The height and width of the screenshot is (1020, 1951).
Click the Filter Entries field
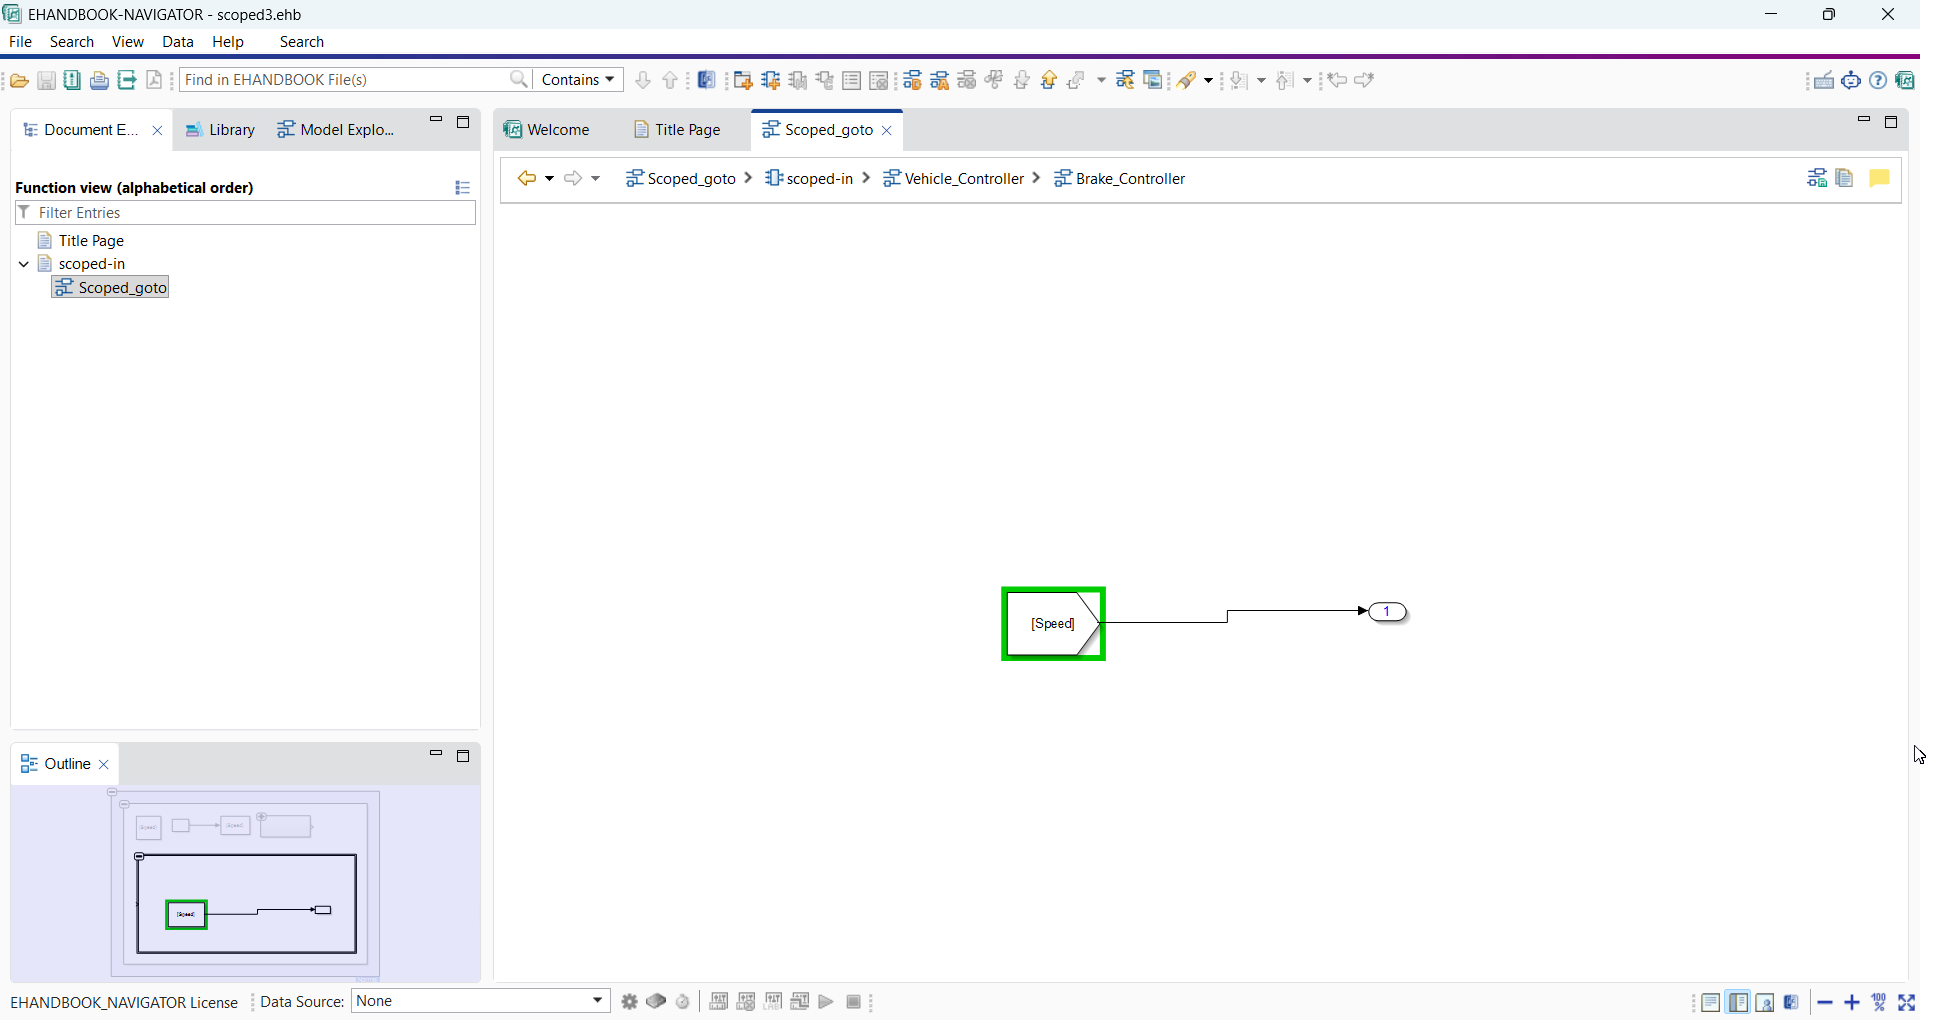click(245, 212)
